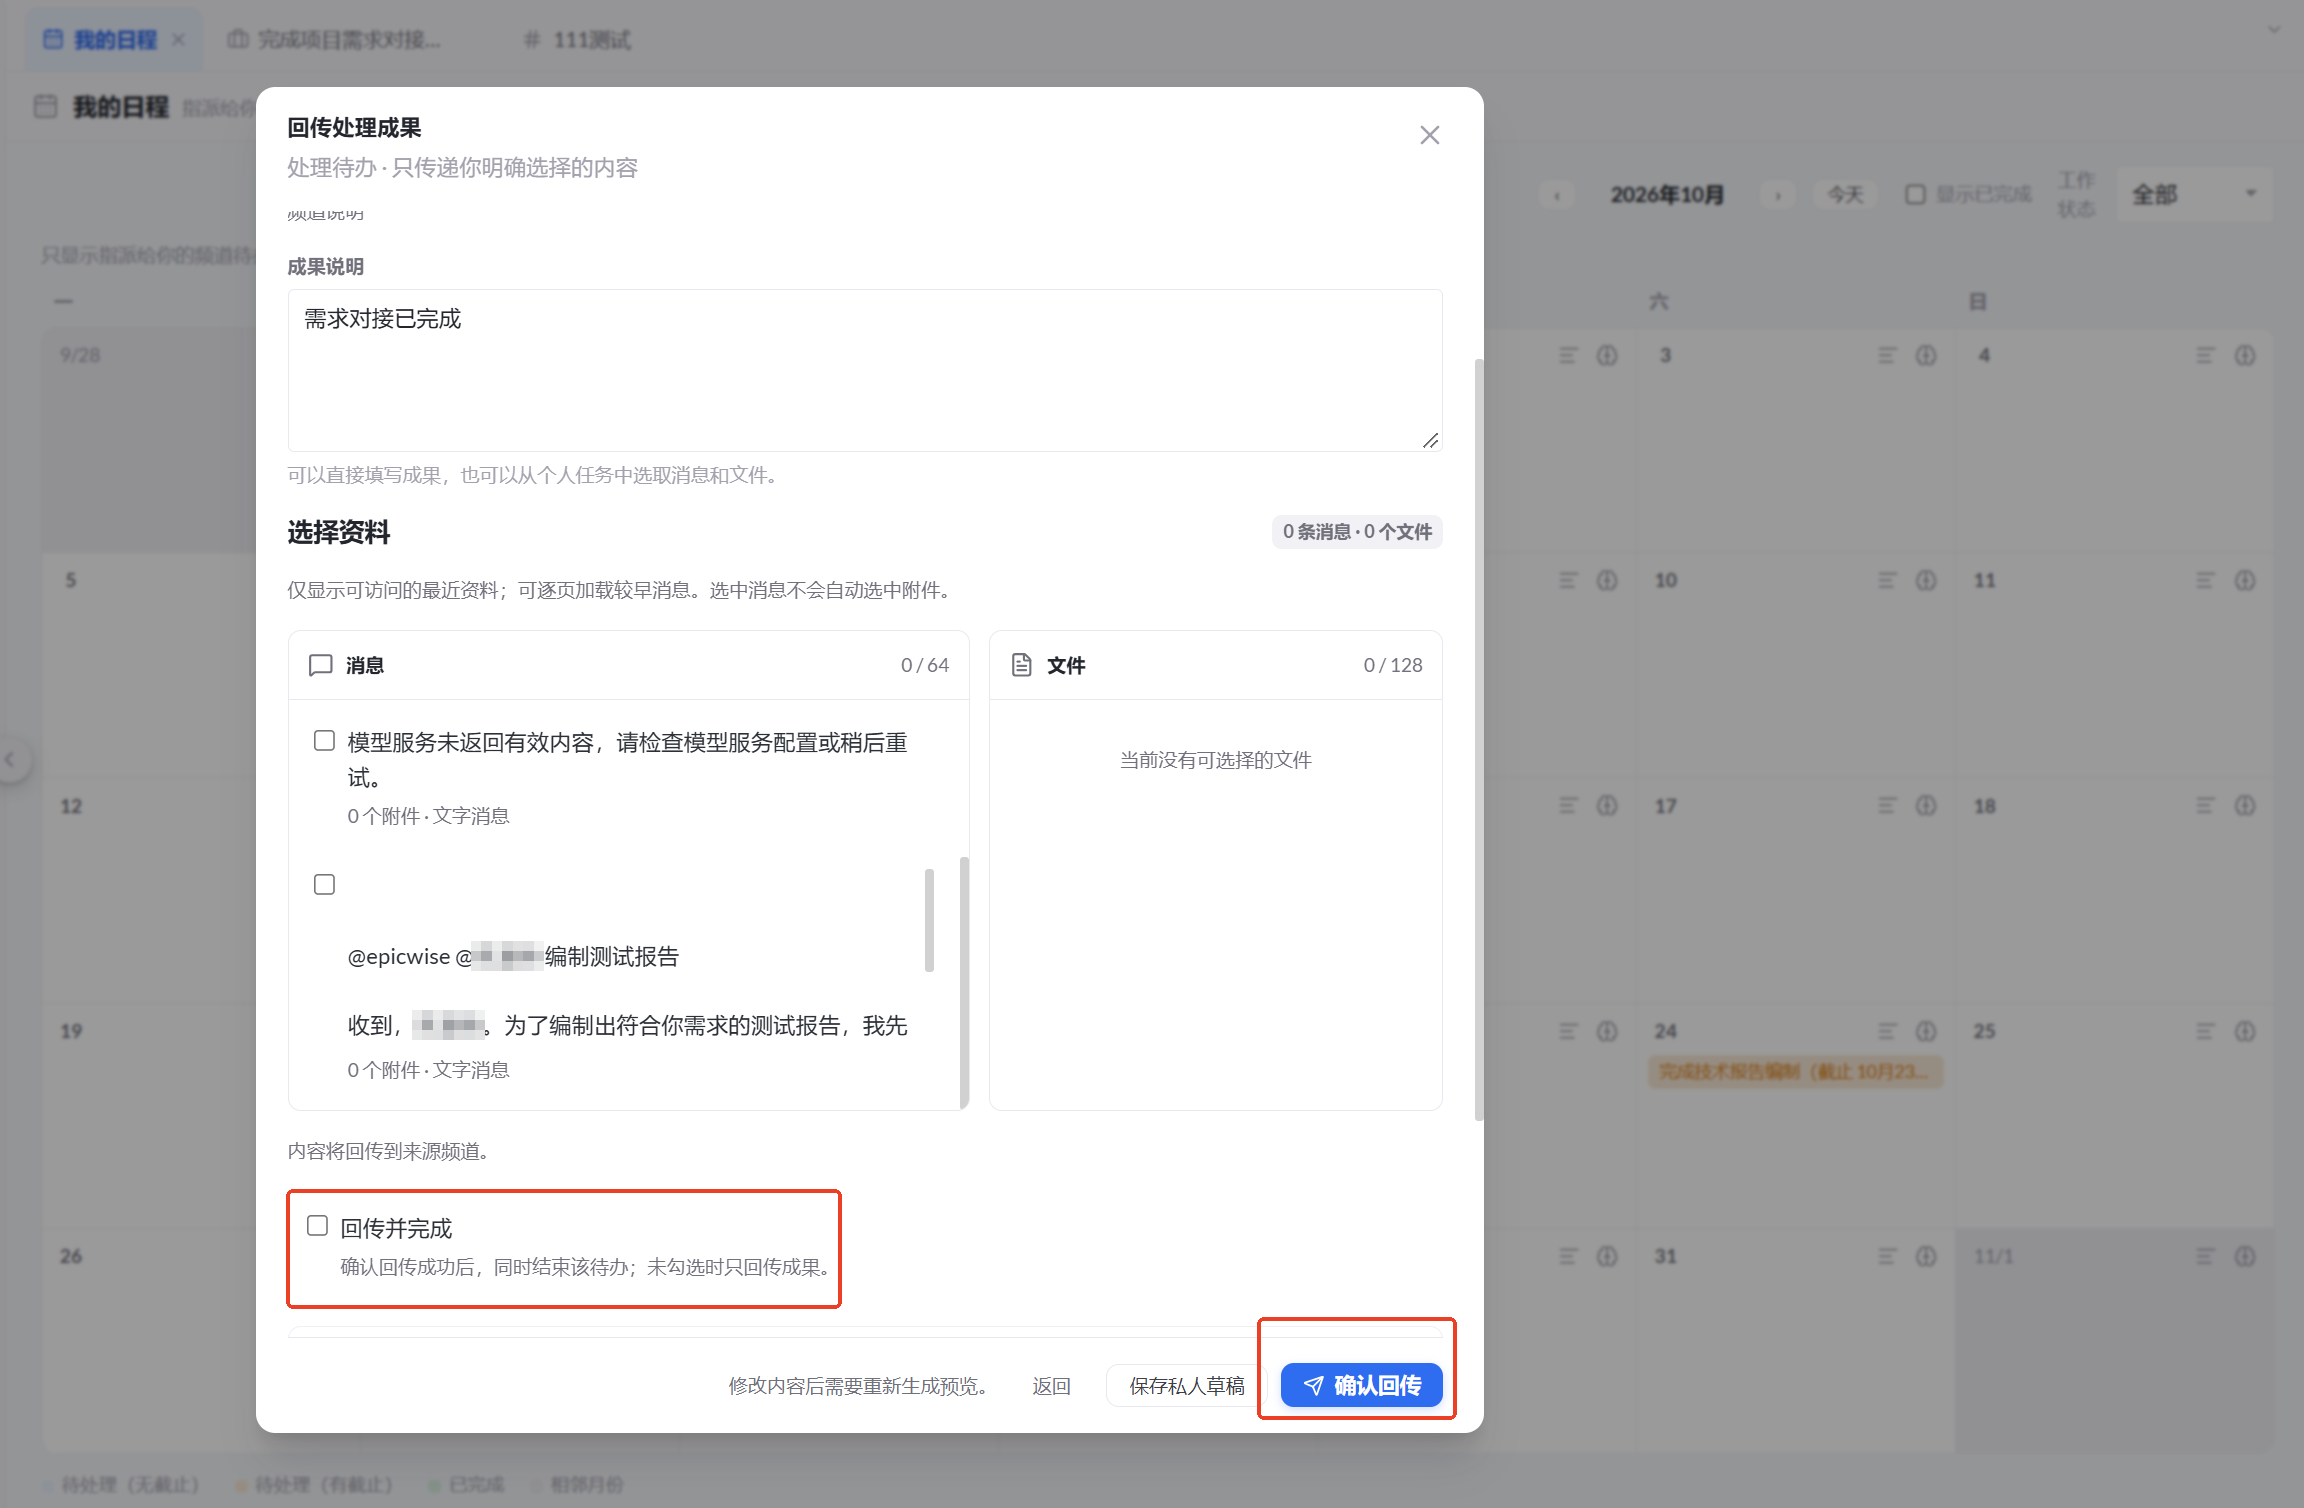This screenshot has height=1508, width=2304.
Task: Close the 回传处理成果 dialog
Action: point(1429,135)
